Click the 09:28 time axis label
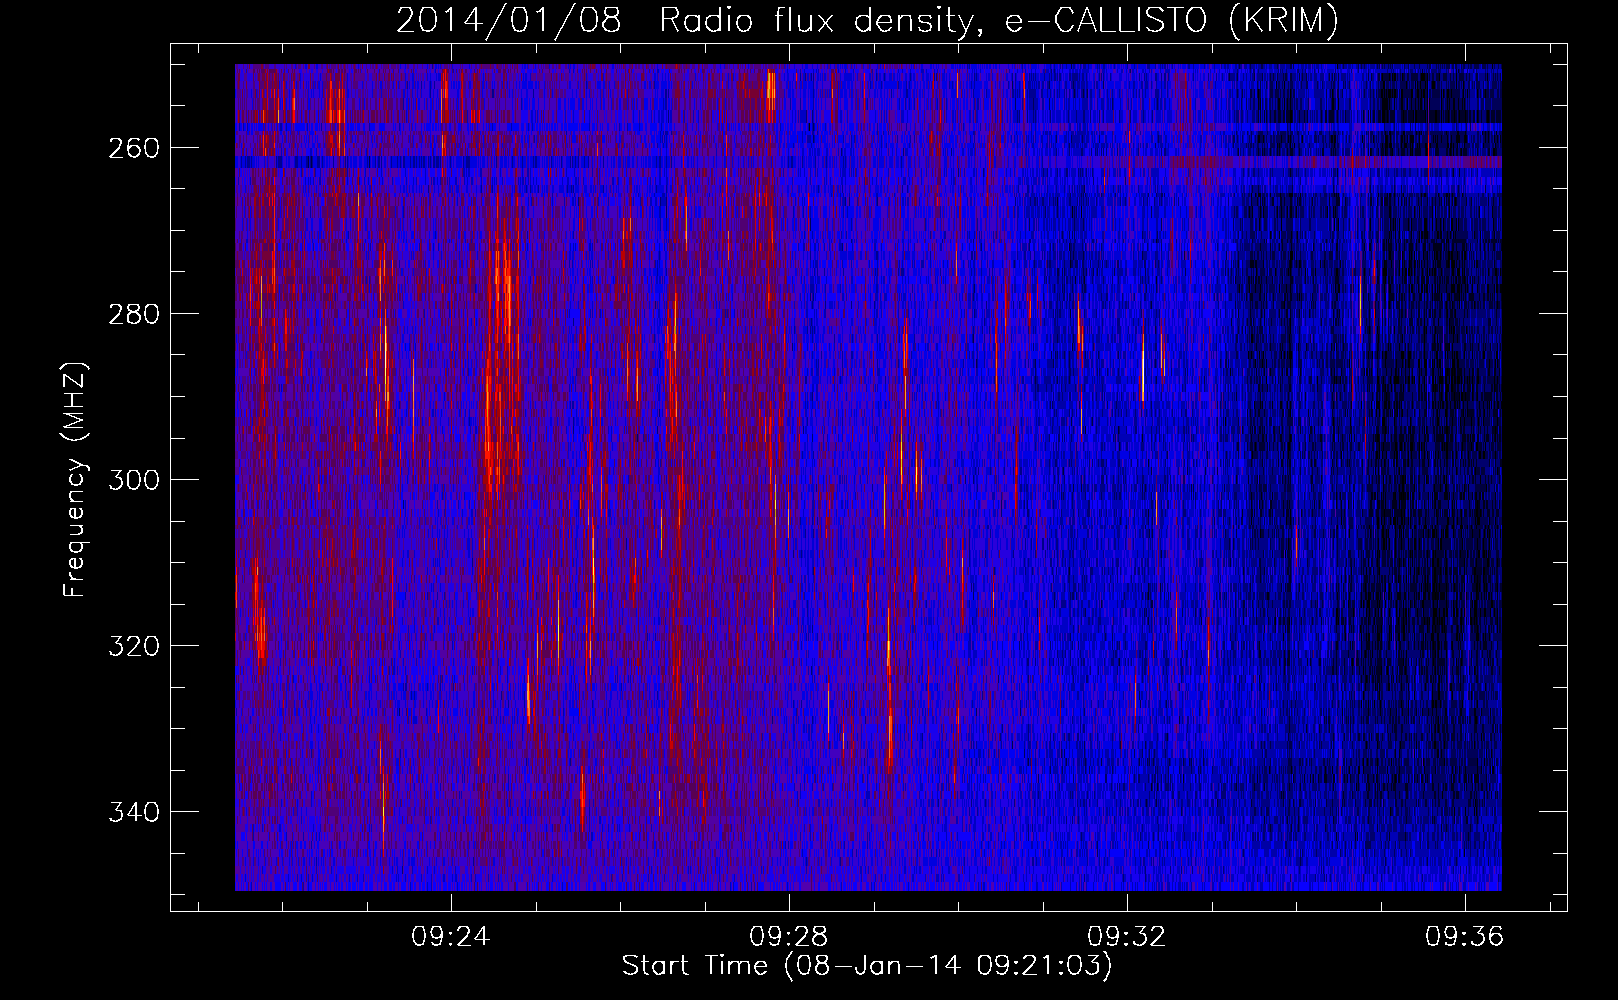This screenshot has height=1000, width=1618. (x=789, y=937)
